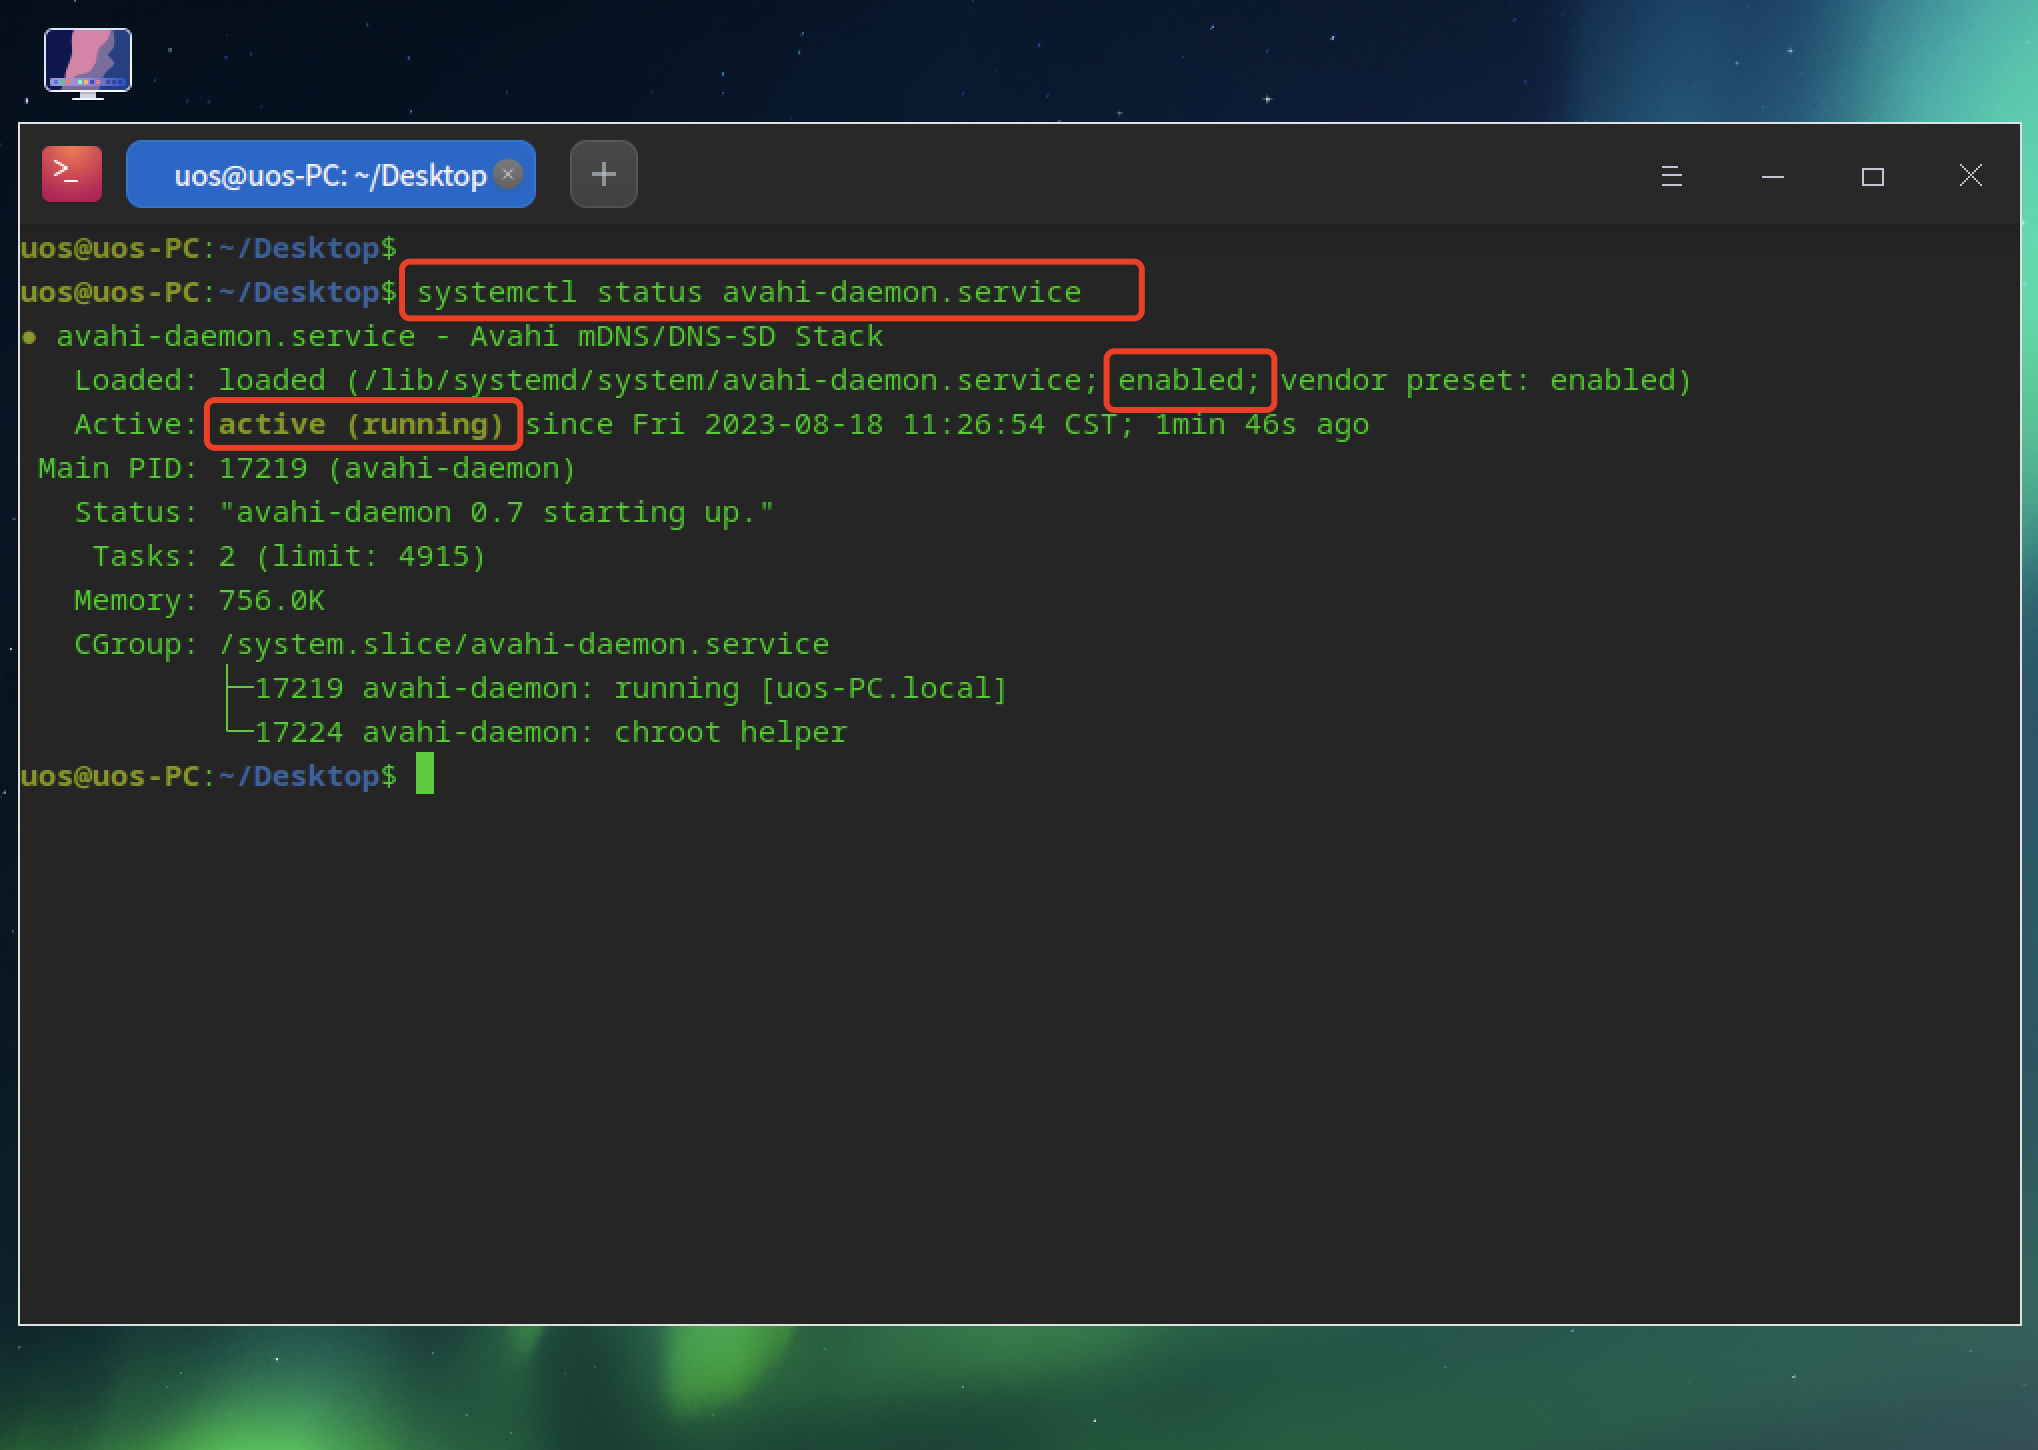Image resolution: width=2038 pixels, height=1450 pixels.
Task: Click the 'active (running)' status text
Action: click(361, 424)
